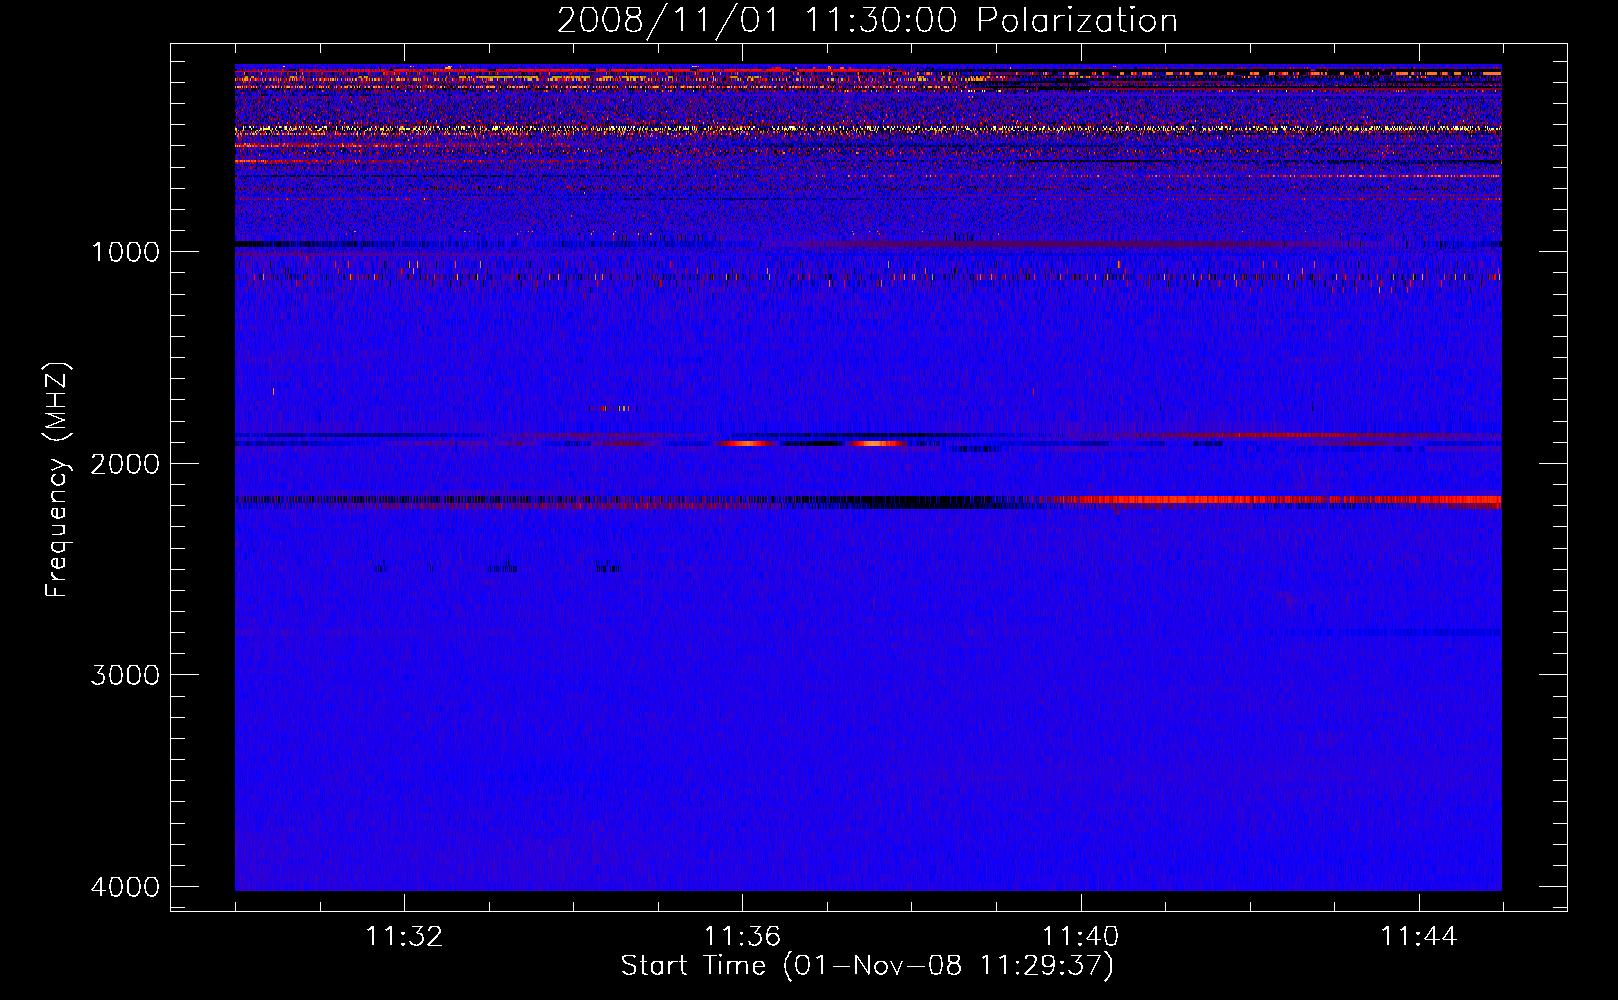Click the 3000 frequency tick label
Image resolution: width=1618 pixels, height=1000 pixels.
(125, 675)
